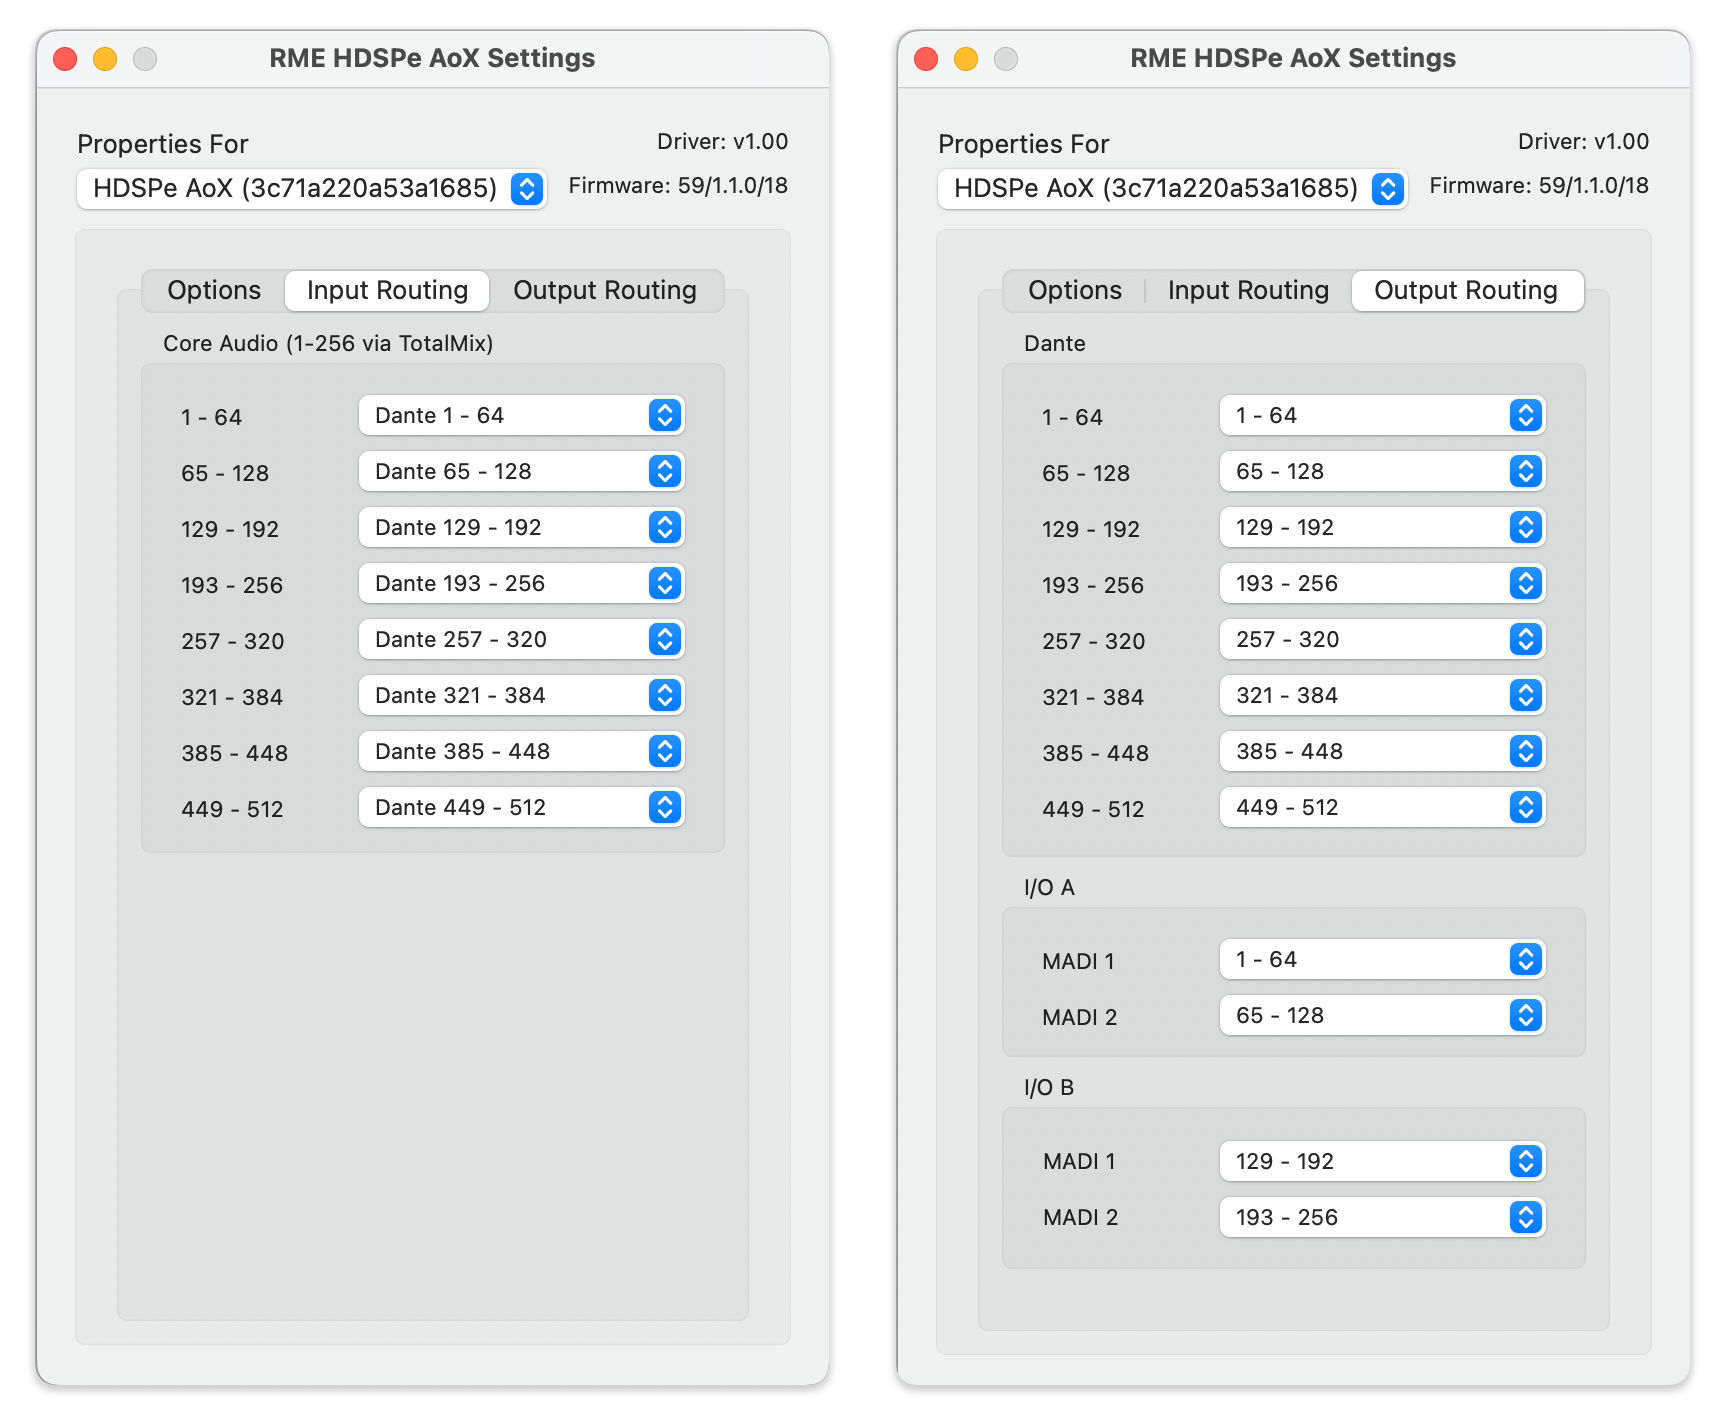
Task: Select Output Routing tab in left window
Action: [x=604, y=291]
